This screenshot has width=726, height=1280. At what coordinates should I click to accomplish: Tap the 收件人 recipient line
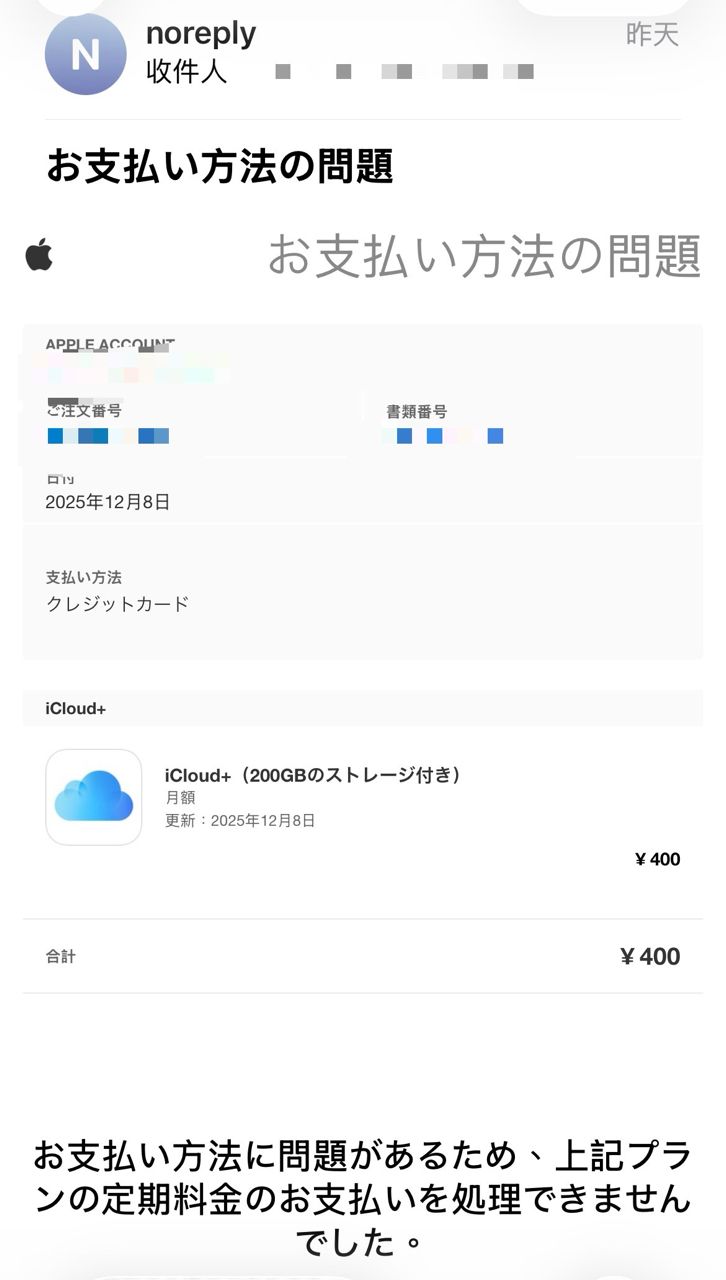187,71
